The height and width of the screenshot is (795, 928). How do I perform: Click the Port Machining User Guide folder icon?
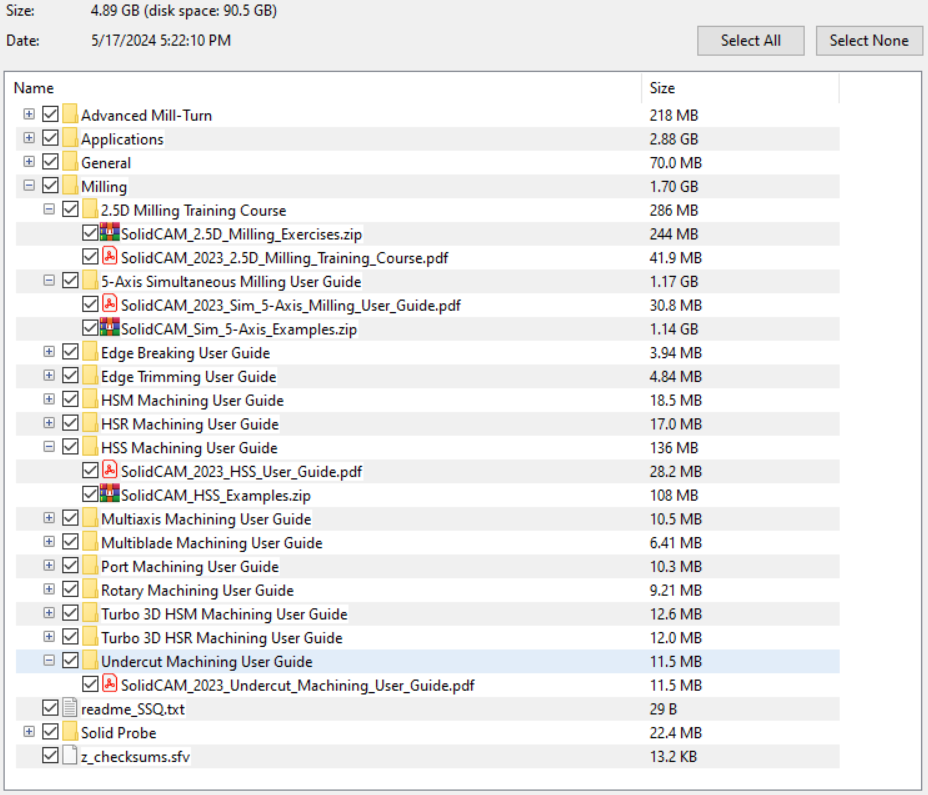[x=90, y=565]
